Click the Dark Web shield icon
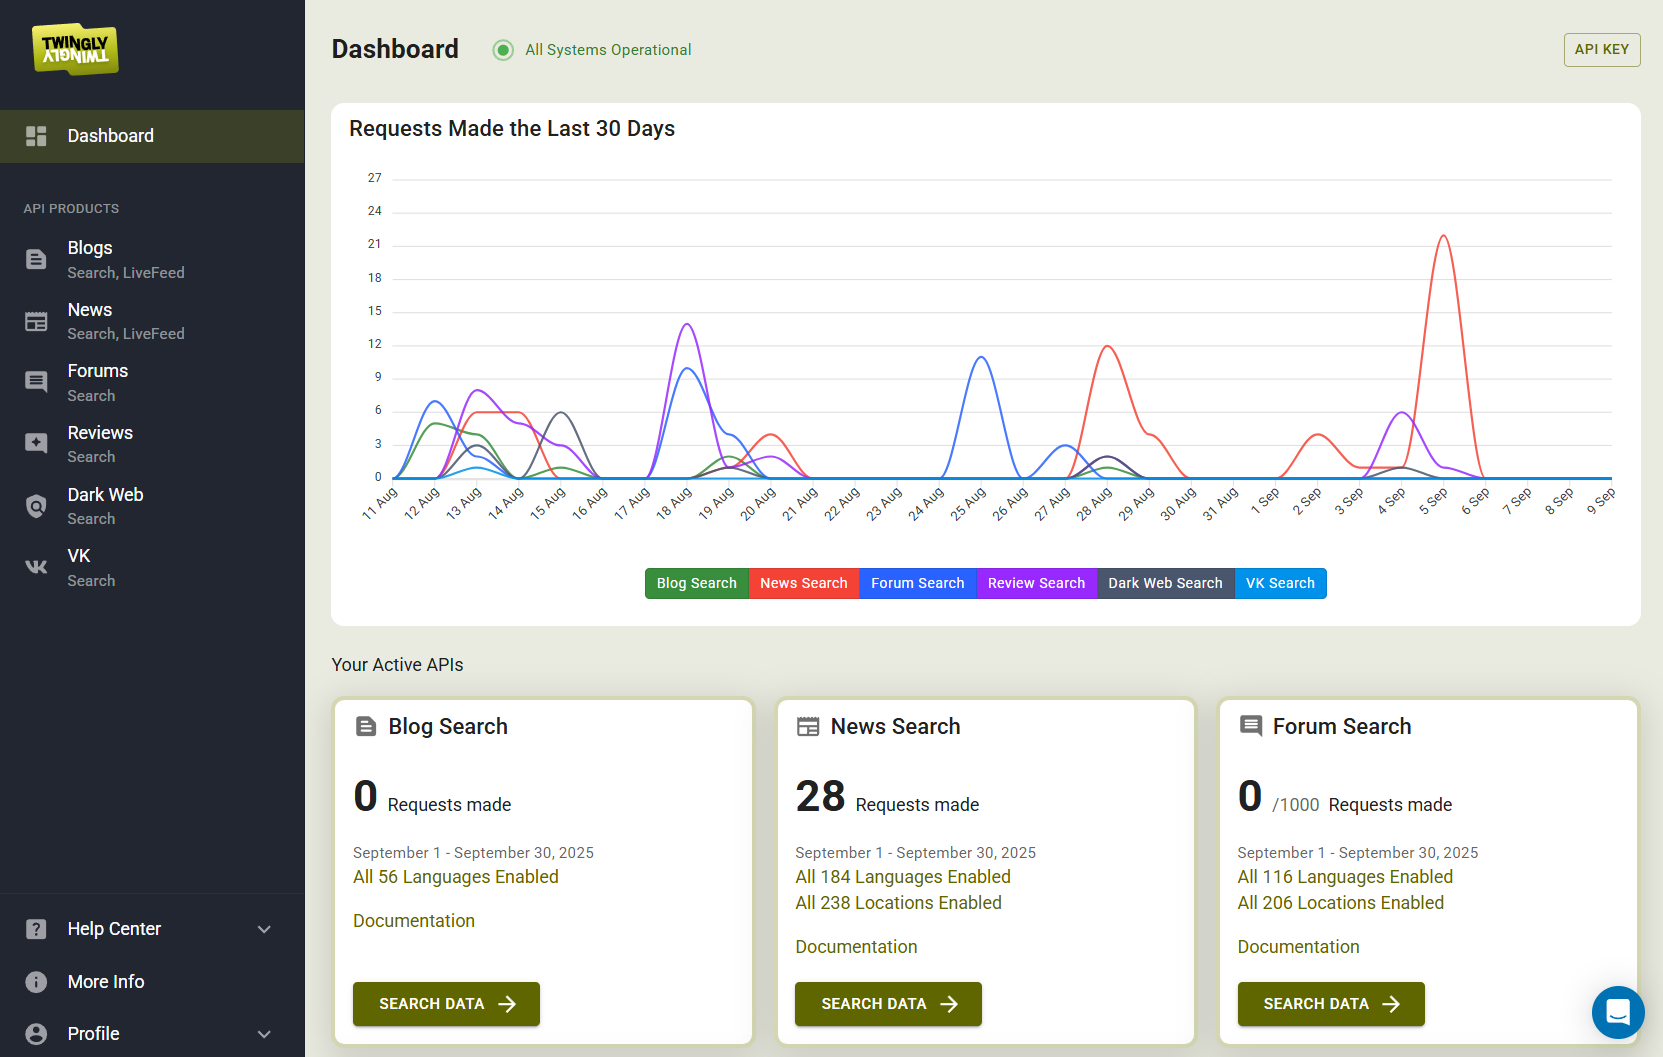Image resolution: width=1663 pixels, height=1057 pixels. 36,506
